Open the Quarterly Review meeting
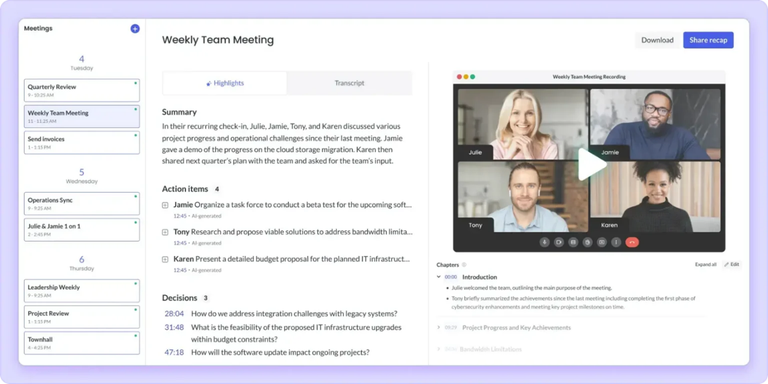The width and height of the screenshot is (768, 384). [x=82, y=90]
